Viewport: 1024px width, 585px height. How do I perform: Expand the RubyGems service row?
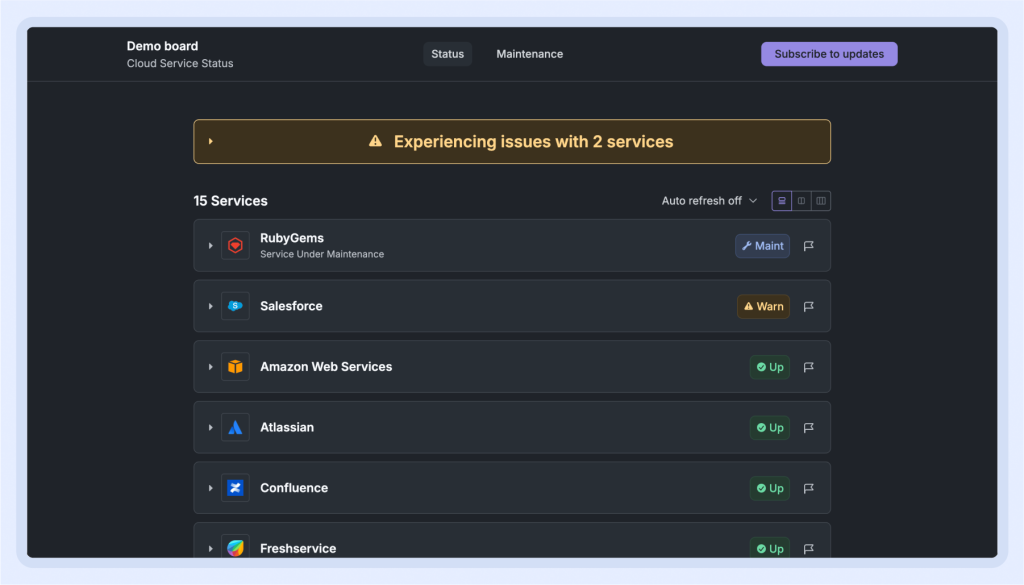pyautogui.click(x=211, y=246)
